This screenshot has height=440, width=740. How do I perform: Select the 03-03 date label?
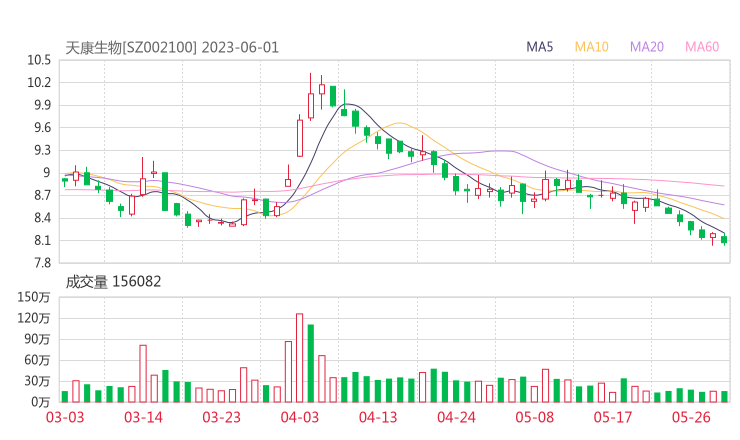pyautogui.click(x=65, y=417)
